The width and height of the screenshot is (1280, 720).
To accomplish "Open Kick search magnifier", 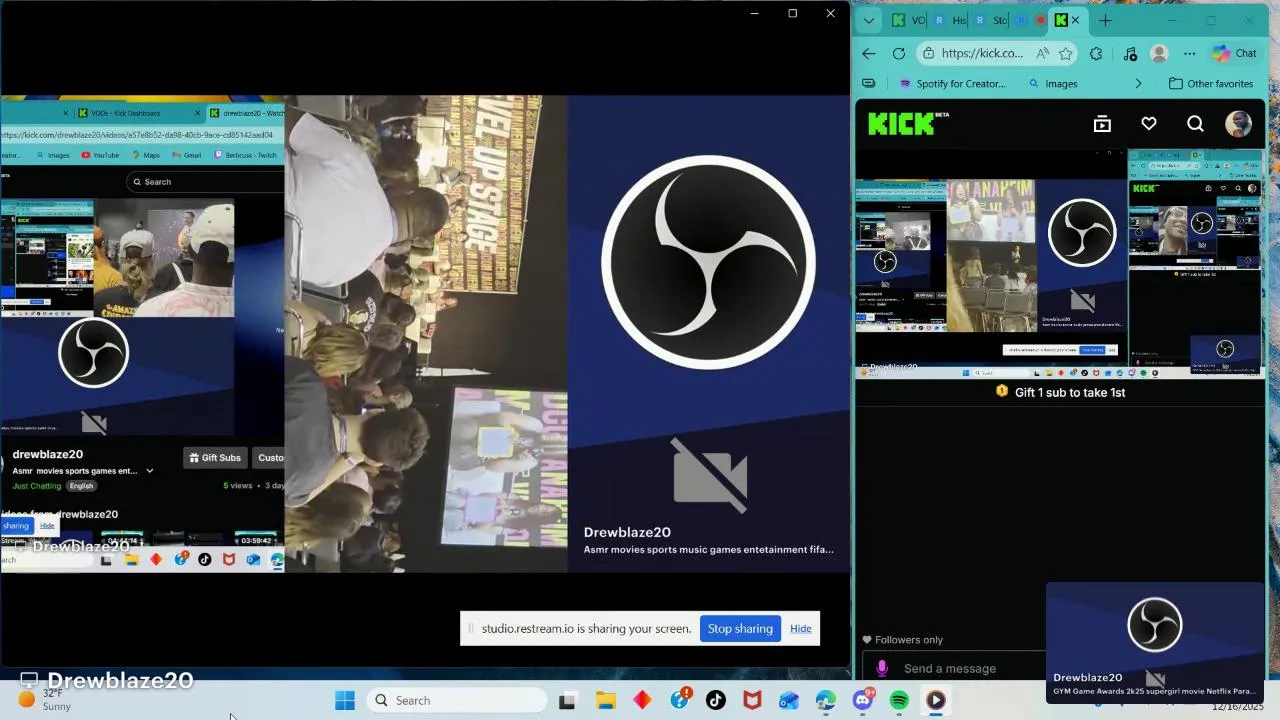I will click(1195, 124).
